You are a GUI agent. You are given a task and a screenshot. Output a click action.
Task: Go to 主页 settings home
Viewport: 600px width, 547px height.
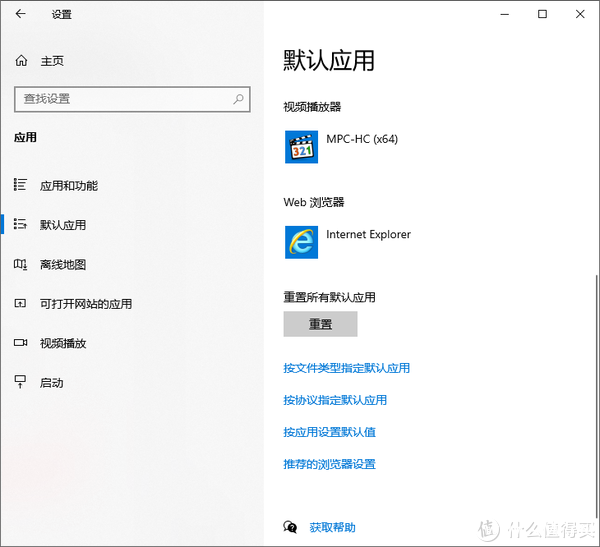(52, 61)
